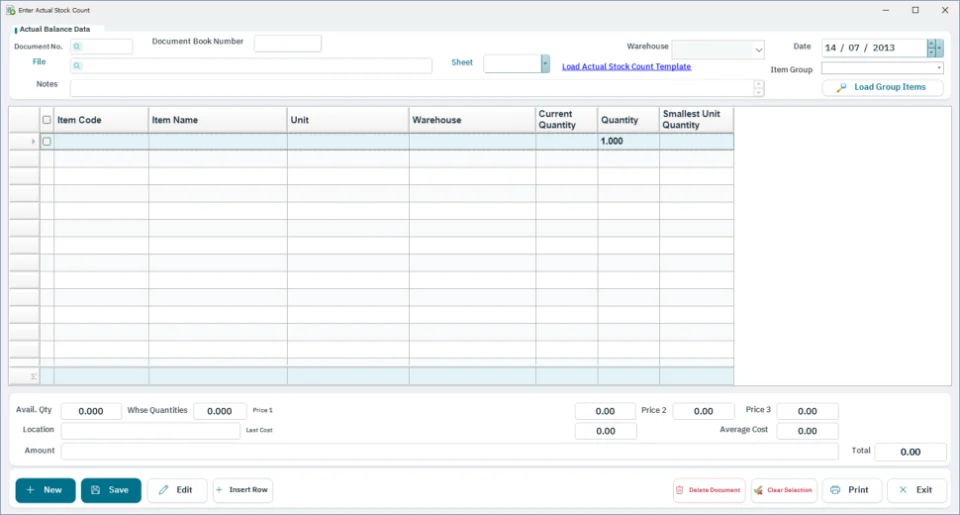Focus the Document Book Number field
960x515 pixels.
pyautogui.click(x=288, y=43)
